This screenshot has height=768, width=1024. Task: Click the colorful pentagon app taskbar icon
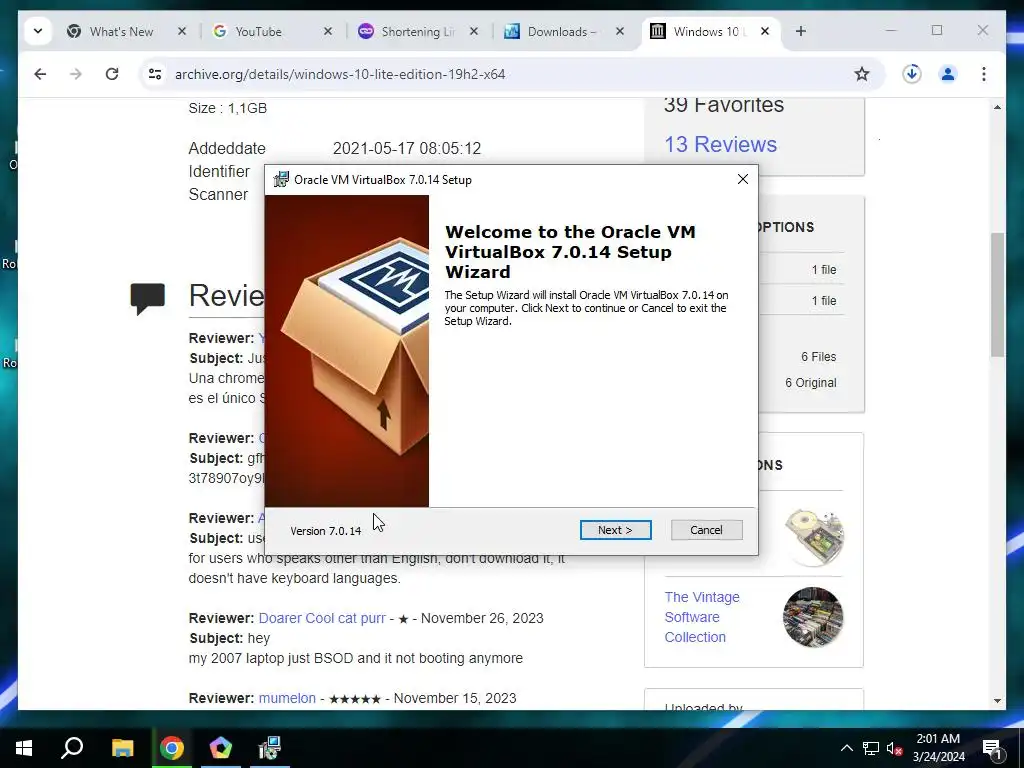pos(221,748)
